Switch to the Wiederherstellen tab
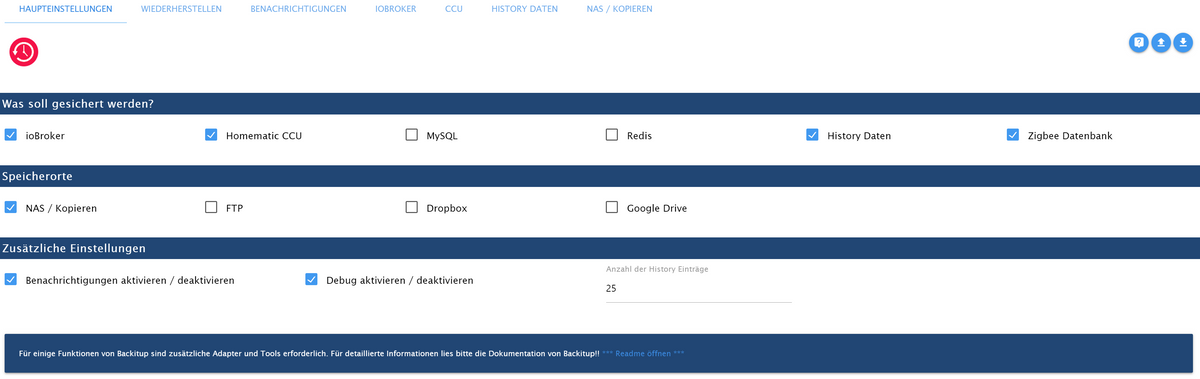1200x379 pixels. pyautogui.click(x=181, y=9)
